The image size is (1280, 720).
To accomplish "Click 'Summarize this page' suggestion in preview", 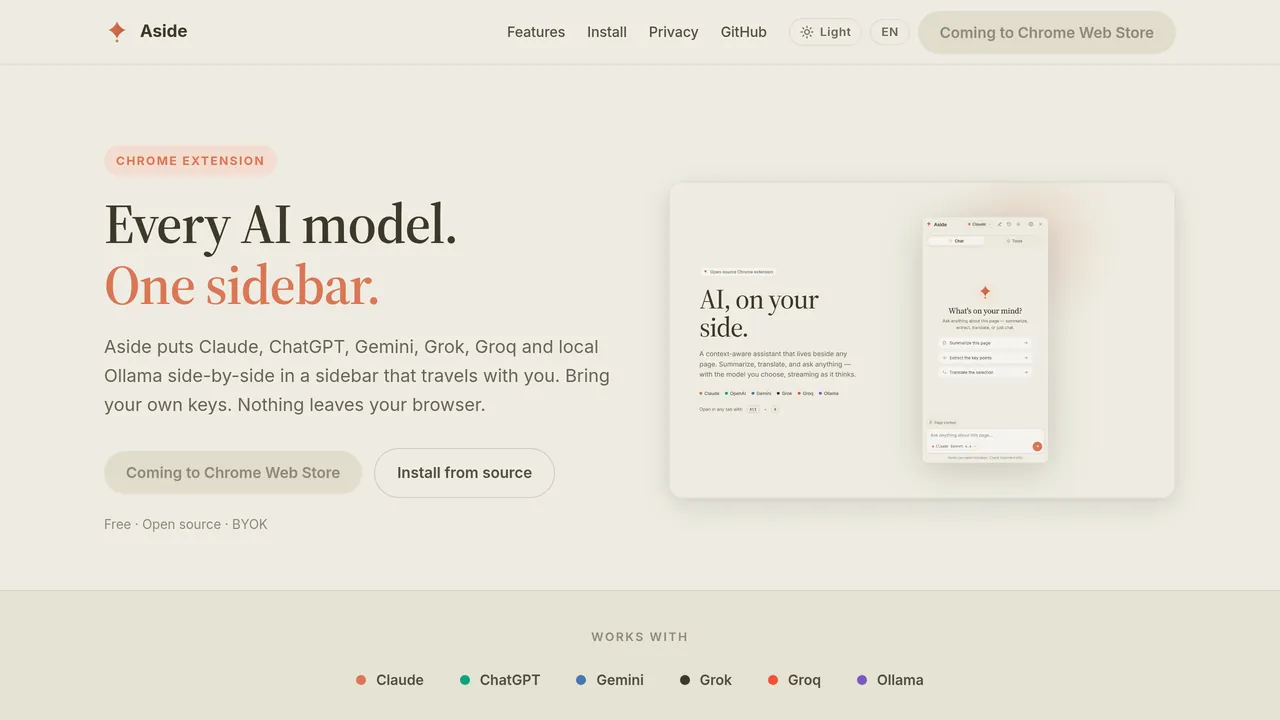I will tap(985, 343).
